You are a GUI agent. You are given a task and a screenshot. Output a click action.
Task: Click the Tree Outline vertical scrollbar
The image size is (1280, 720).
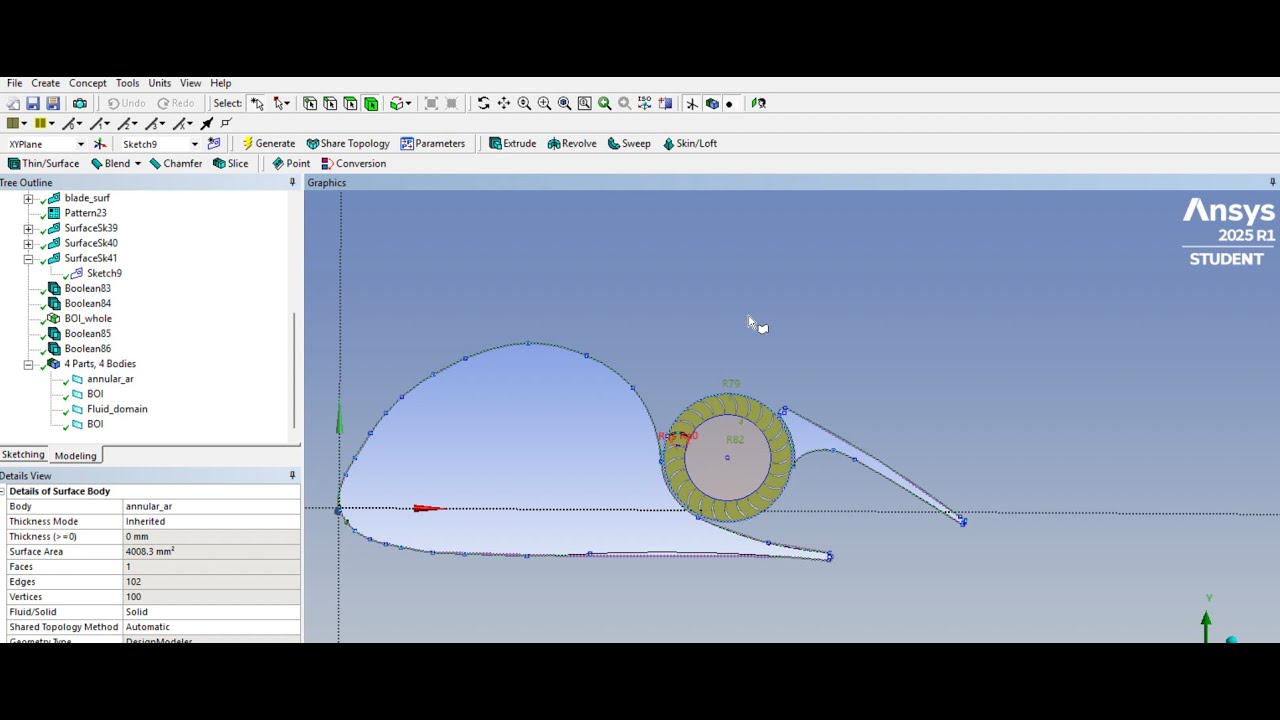coord(294,370)
